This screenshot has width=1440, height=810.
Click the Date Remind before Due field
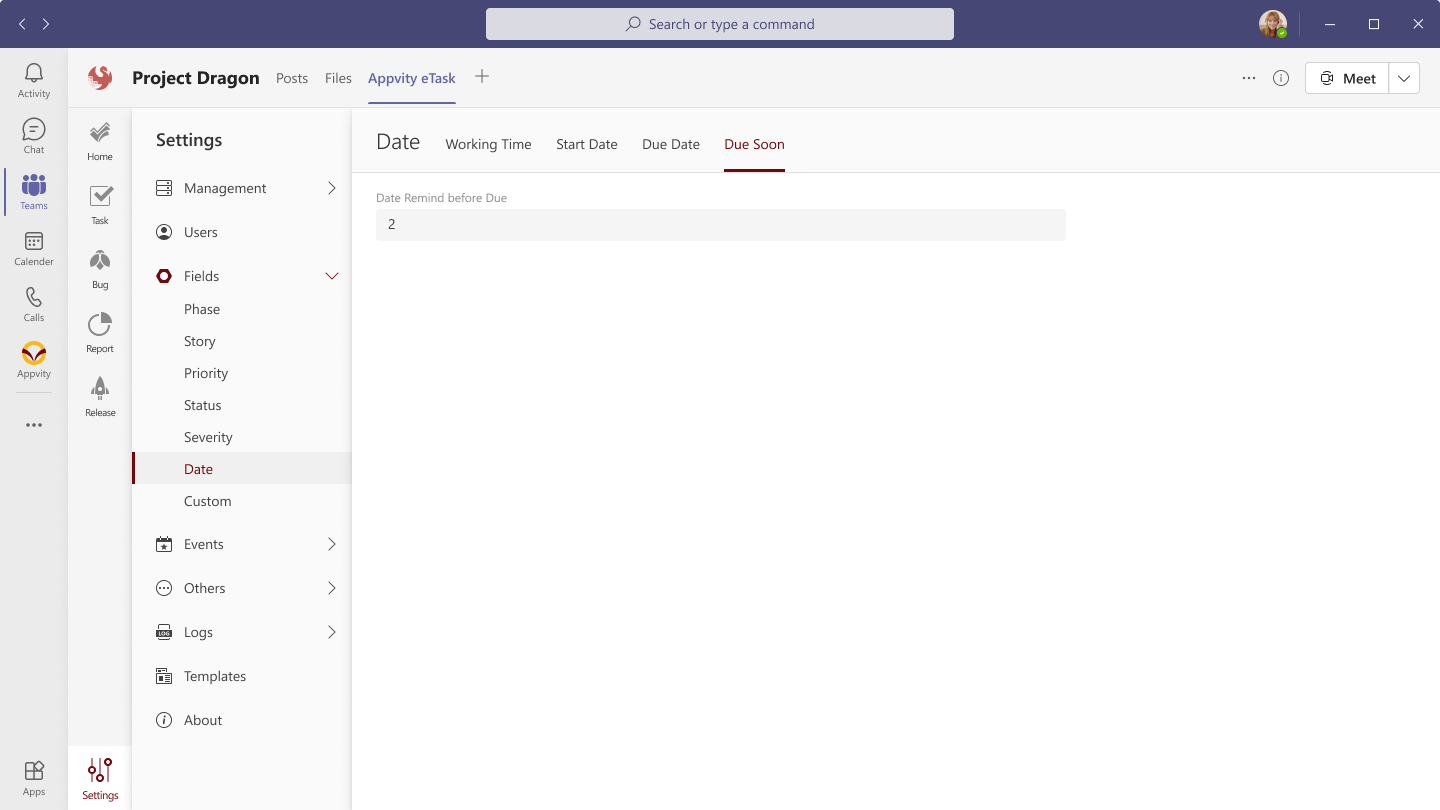[720, 225]
